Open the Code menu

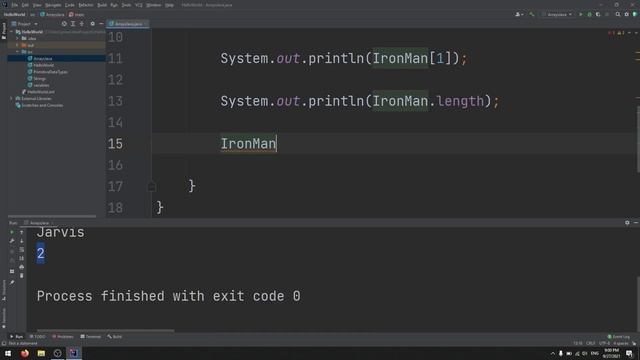pos(70,5)
